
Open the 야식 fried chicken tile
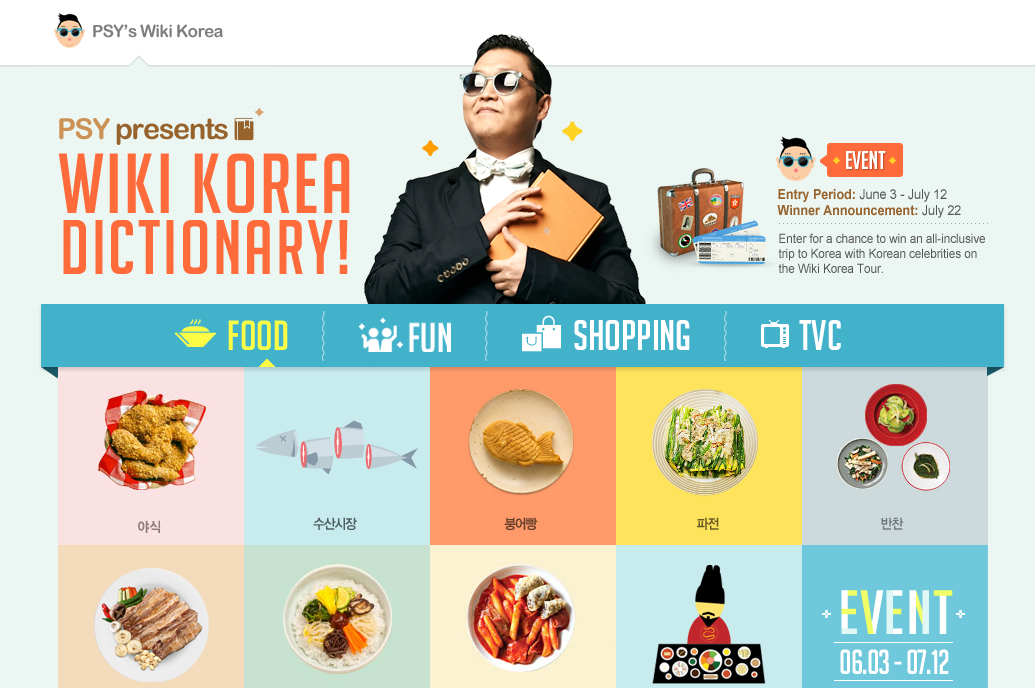(151, 456)
